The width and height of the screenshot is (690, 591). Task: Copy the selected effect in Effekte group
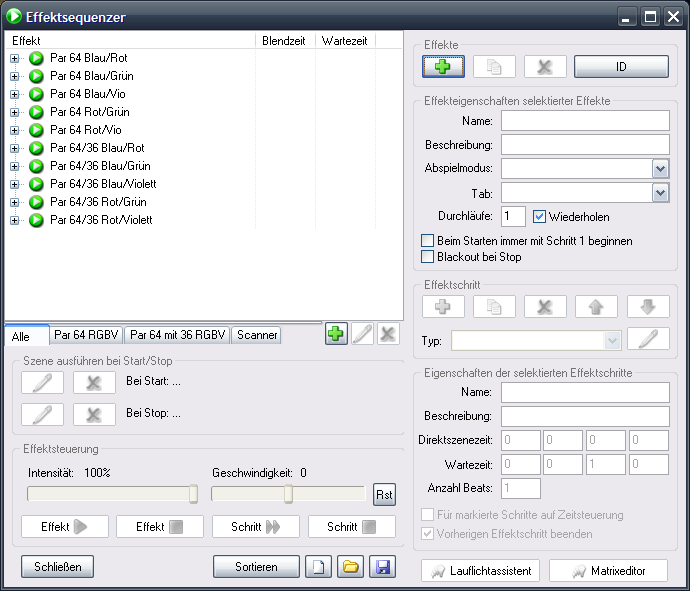click(494, 66)
